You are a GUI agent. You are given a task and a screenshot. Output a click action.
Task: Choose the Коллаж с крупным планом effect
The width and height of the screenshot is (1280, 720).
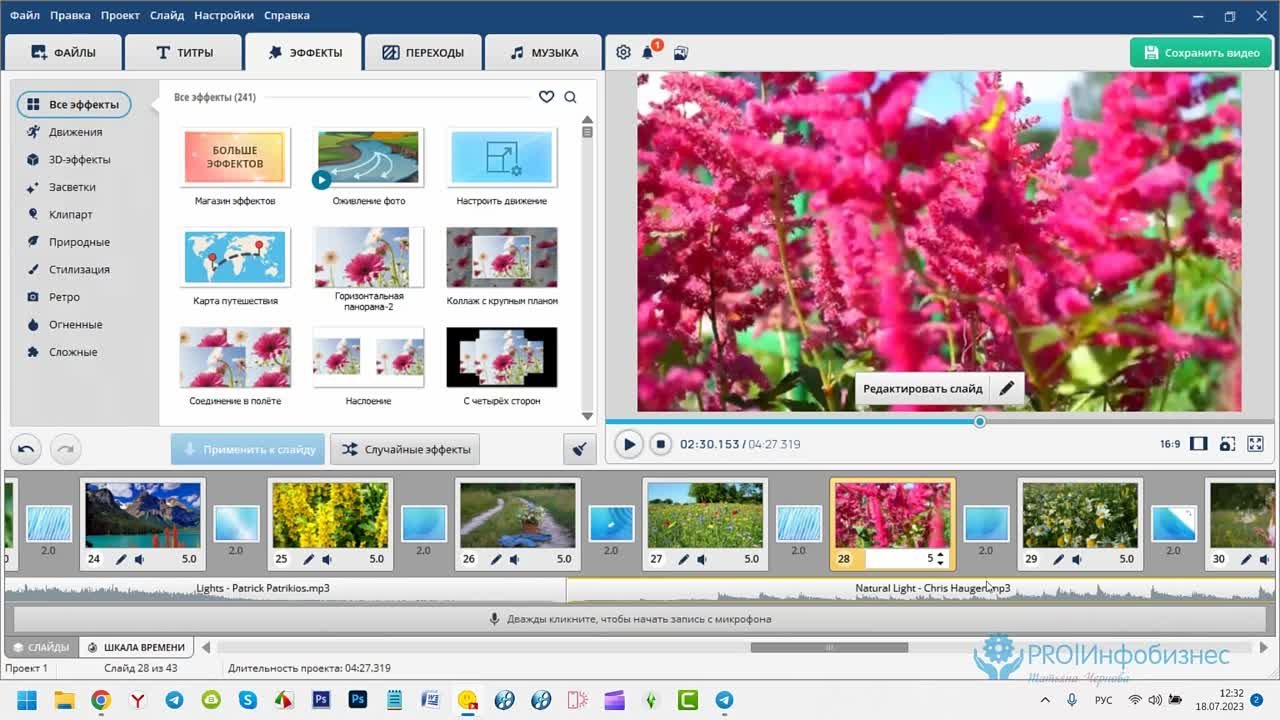coord(502,257)
